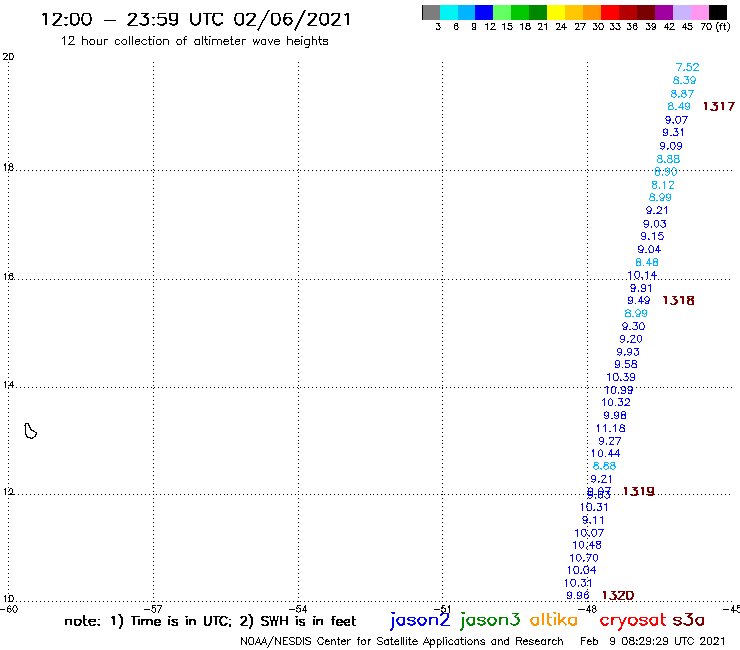Click the wave height value 9.30
The width and height of the screenshot is (740, 650).
click(x=633, y=326)
